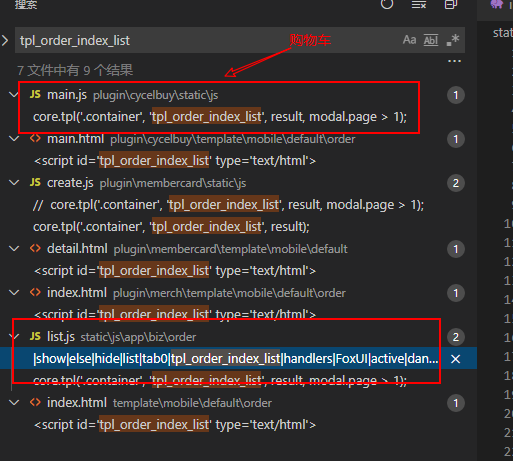
Task: Collapse main.js cycelbuy results
Action: (x=14, y=95)
